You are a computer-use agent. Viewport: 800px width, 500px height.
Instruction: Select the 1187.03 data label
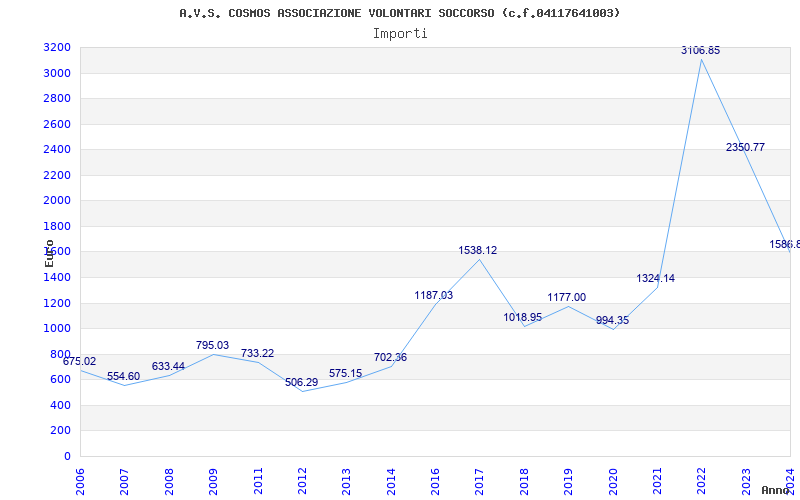(434, 295)
